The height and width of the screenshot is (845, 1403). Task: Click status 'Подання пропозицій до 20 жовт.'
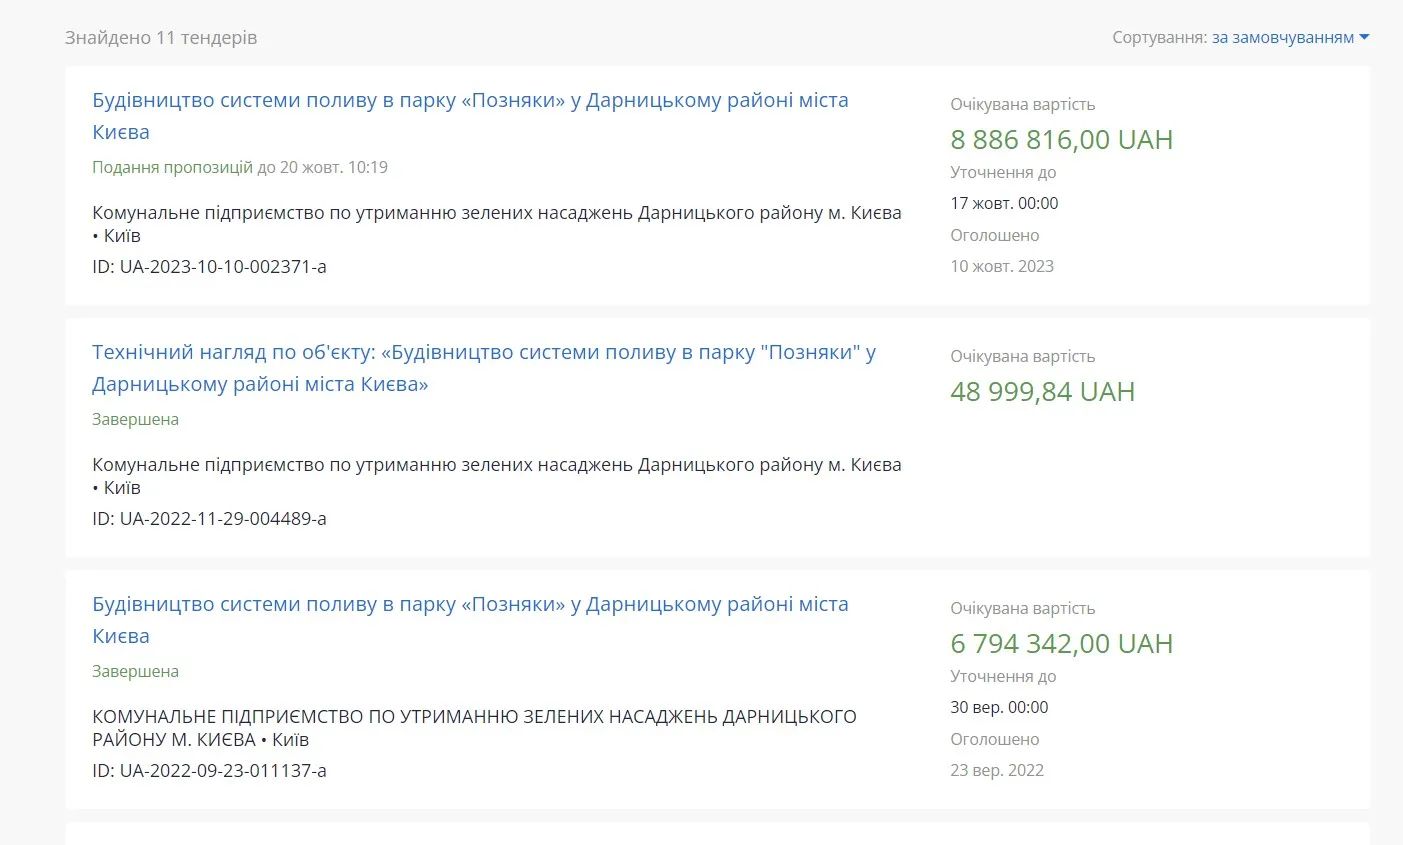pyautogui.click(x=239, y=167)
